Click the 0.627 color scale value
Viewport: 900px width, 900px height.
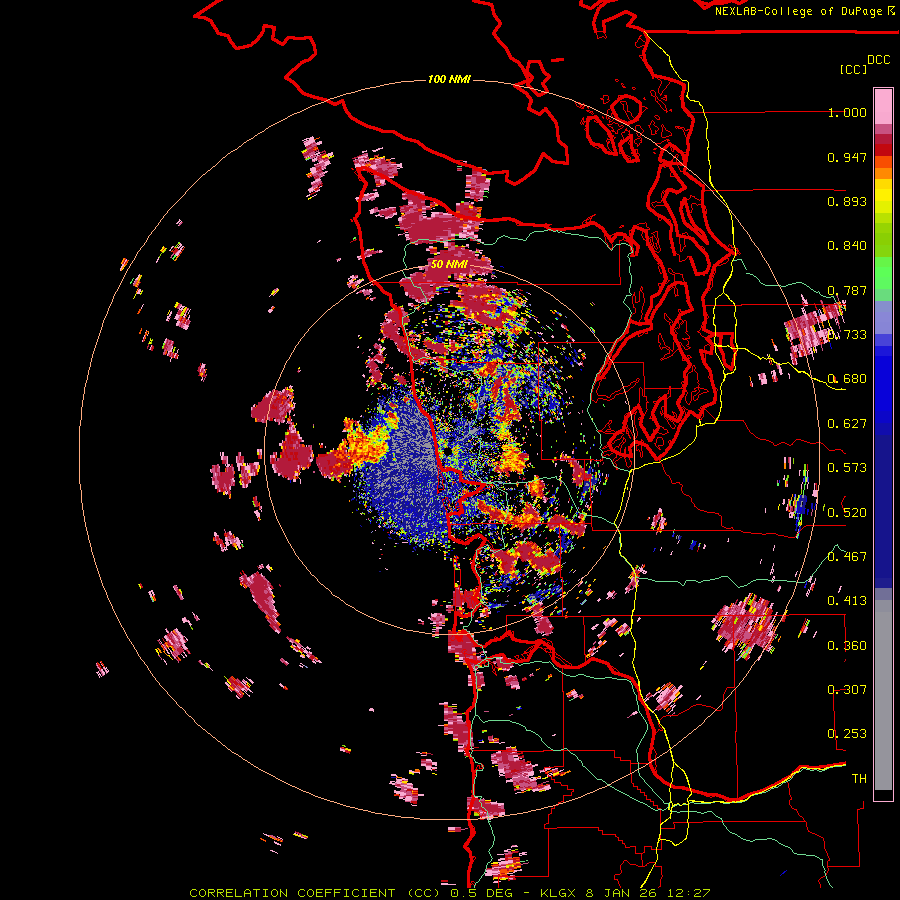(x=847, y=424)
